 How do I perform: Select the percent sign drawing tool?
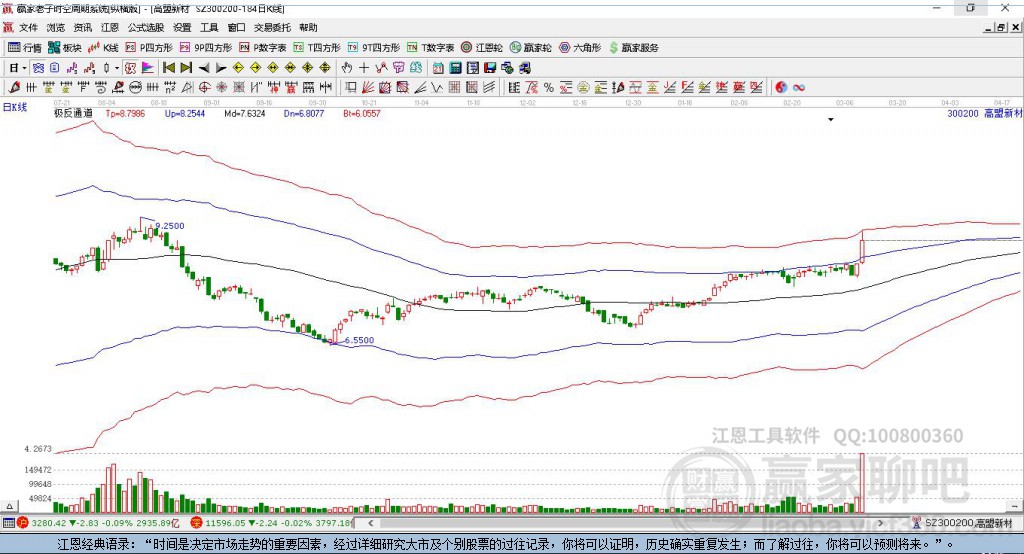(549, 87)
